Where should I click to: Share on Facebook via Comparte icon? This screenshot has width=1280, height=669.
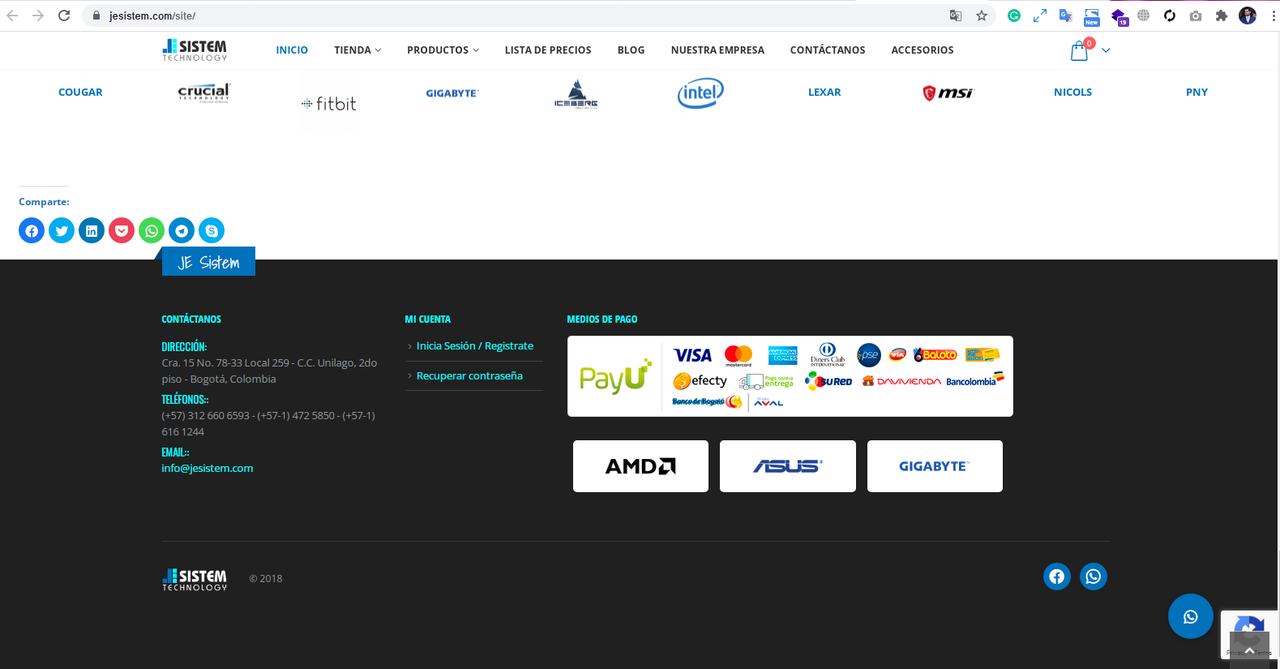click(x=32, y=231)
